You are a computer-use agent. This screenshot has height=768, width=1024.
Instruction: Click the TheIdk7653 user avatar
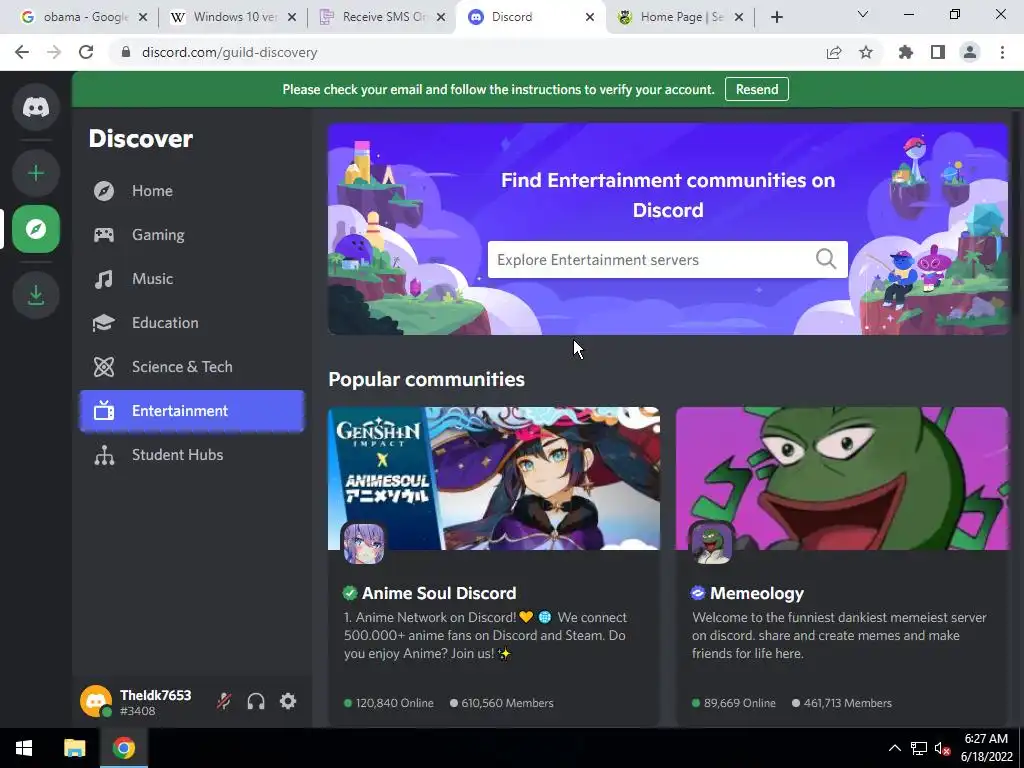(x=96, y=701)
